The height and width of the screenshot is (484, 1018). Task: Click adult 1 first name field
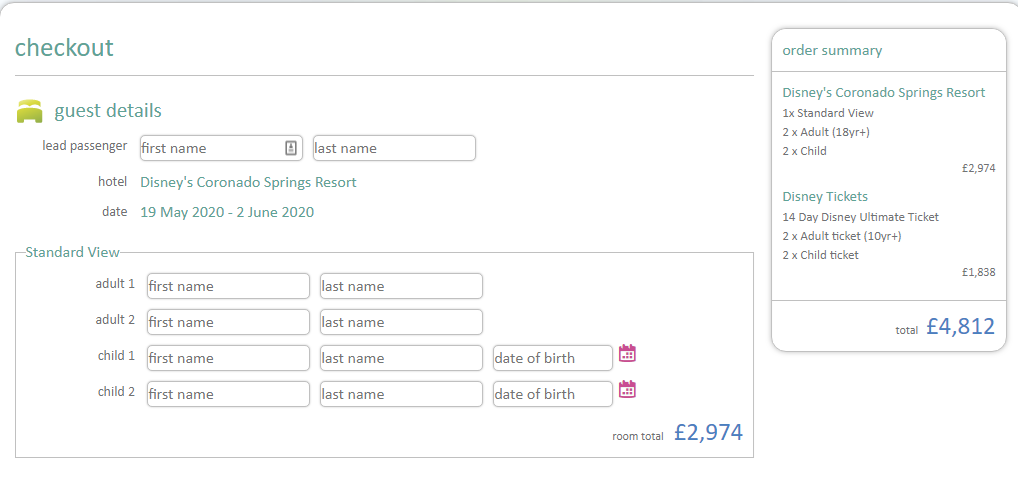pos(228,286)
